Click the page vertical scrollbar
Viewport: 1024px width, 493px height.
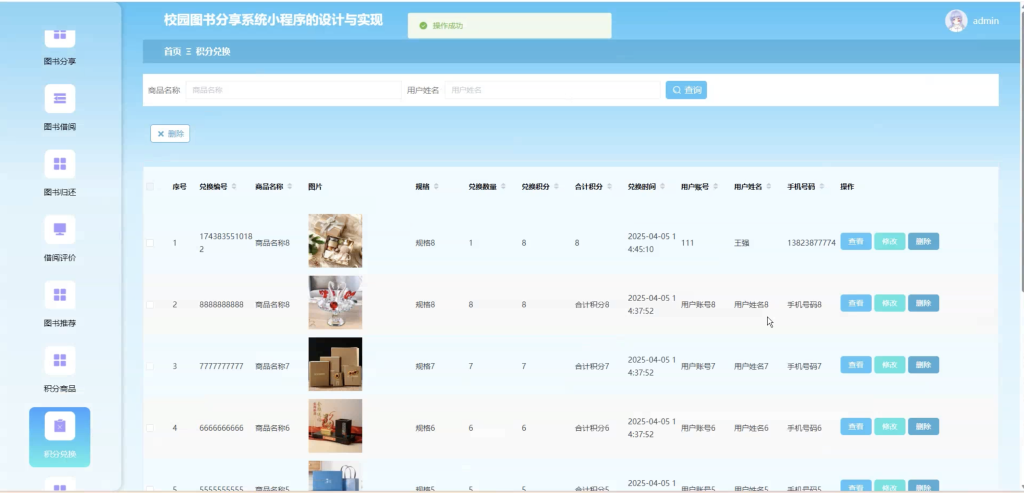[x=1021, y=150]
